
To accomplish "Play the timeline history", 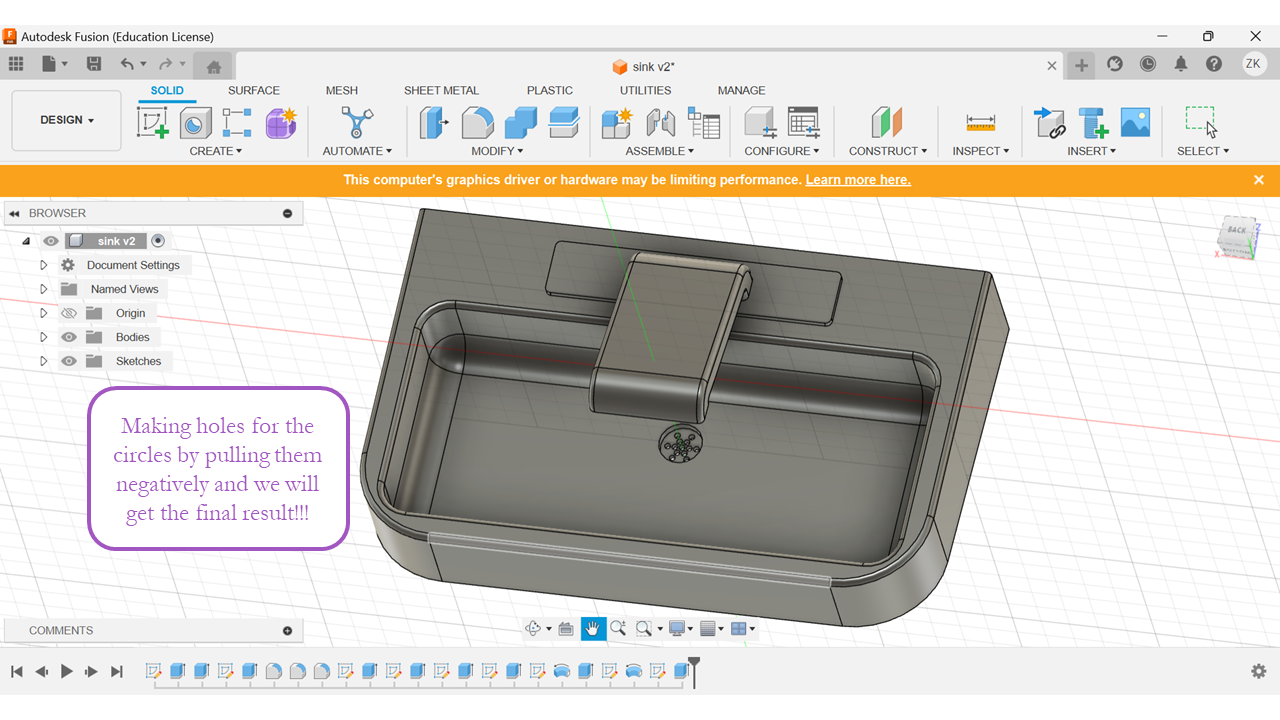I will (x=67, y=671).
